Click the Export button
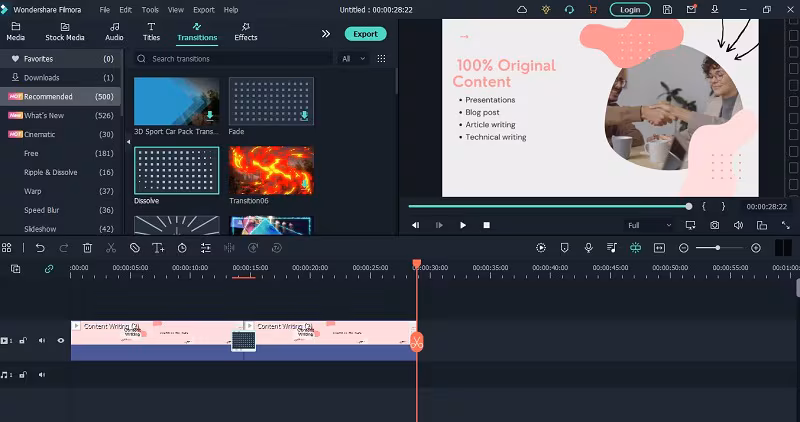The height and width of the screenshot is (422, 800). [365, 34]
